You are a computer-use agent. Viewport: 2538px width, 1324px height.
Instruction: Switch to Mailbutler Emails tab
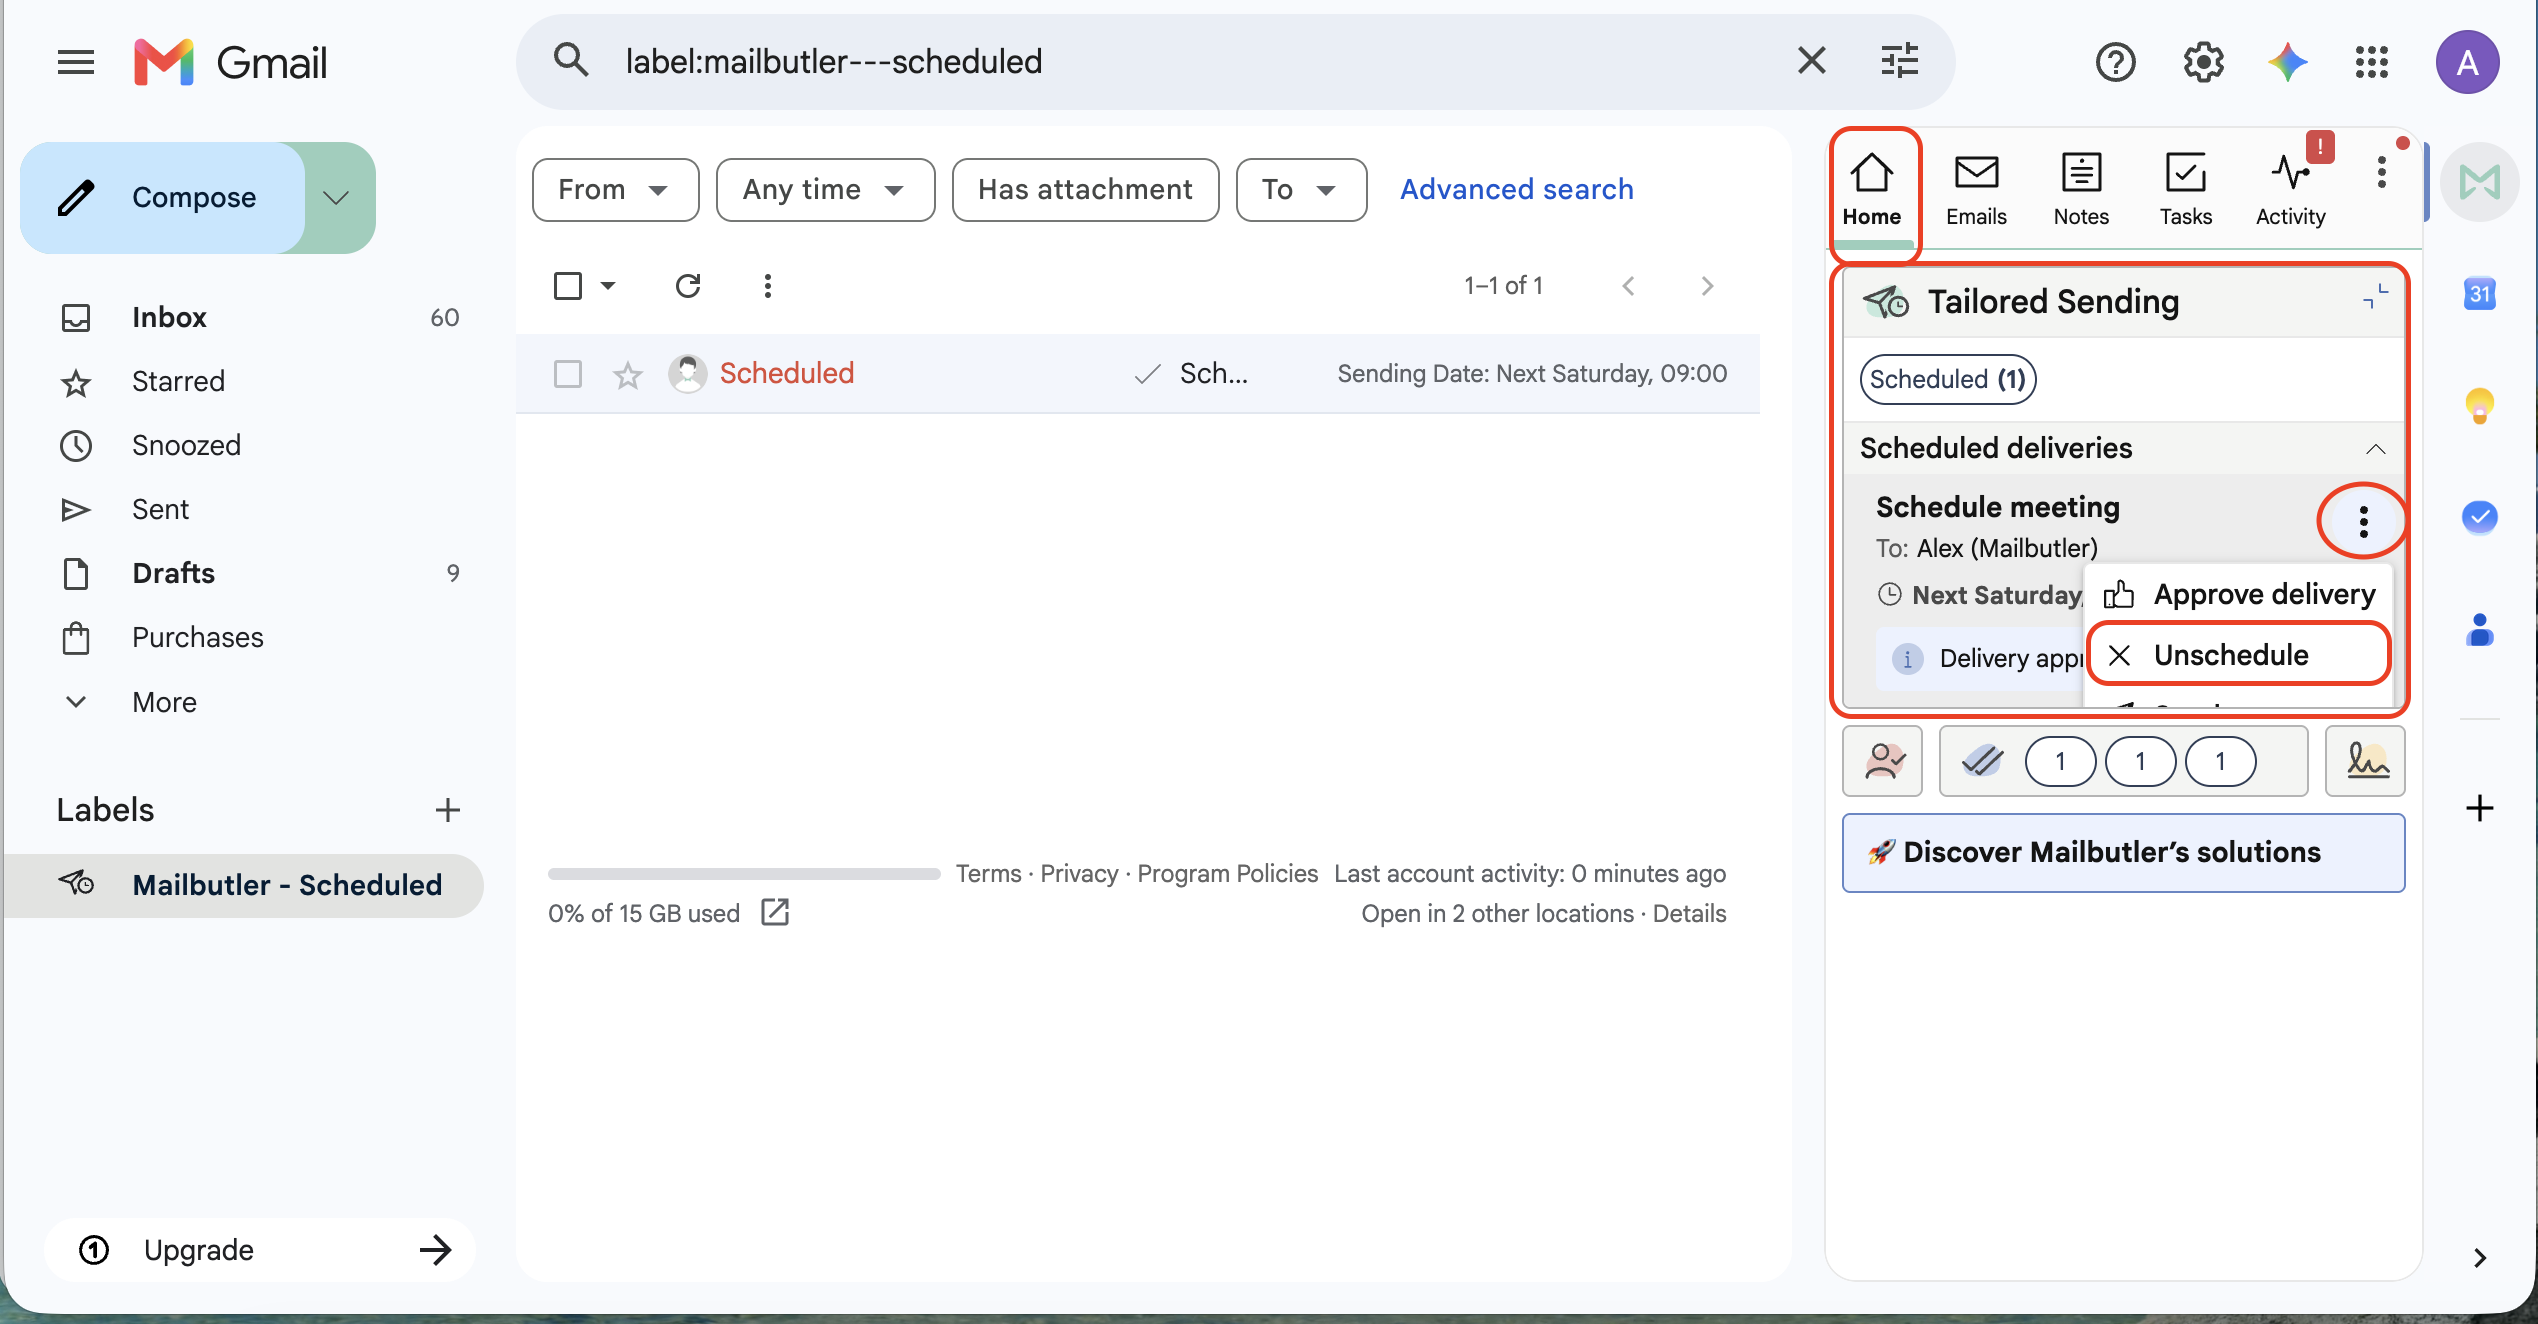pyautogui.click(x=1976, y=190)
